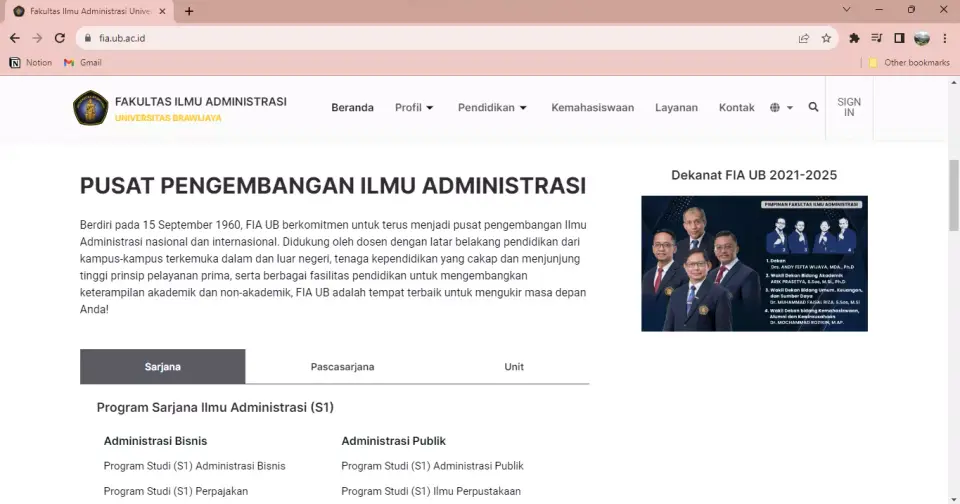
Task: Open Program Studi (S1) Ilmu Perpustakaan
Action: [x=431, y=491]
